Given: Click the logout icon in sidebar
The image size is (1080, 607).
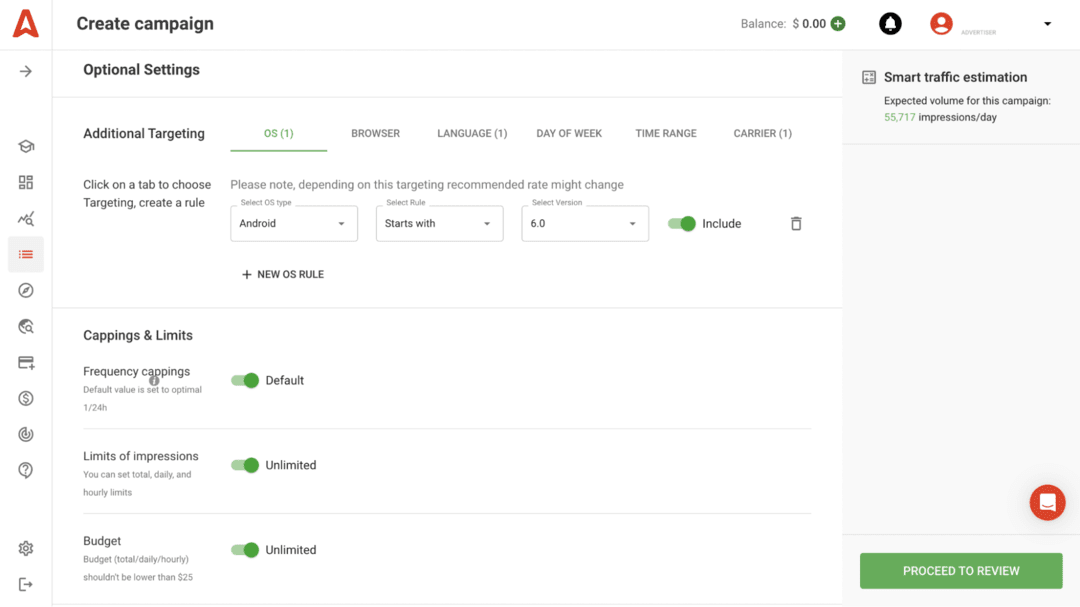Looking at the screenshot, I should click(26, 584).
